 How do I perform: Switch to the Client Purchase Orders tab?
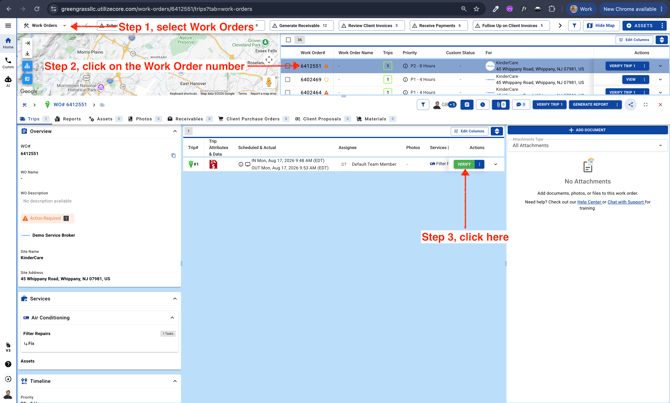pos(254,119)
